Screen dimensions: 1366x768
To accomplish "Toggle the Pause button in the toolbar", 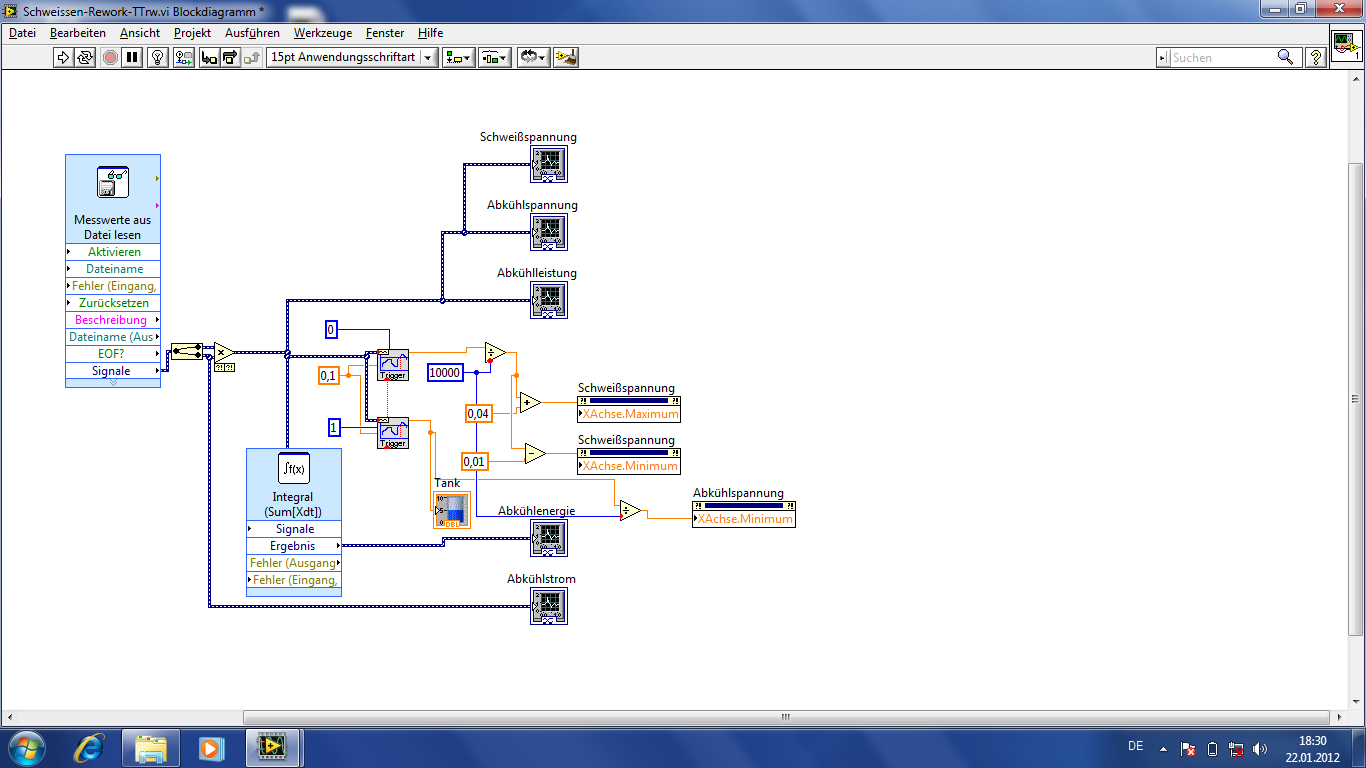I will pyautogui.click(x=133, y=57).
